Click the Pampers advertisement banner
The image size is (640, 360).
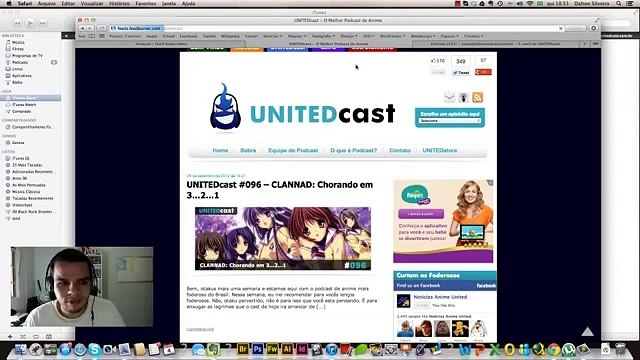coord(443,221)
